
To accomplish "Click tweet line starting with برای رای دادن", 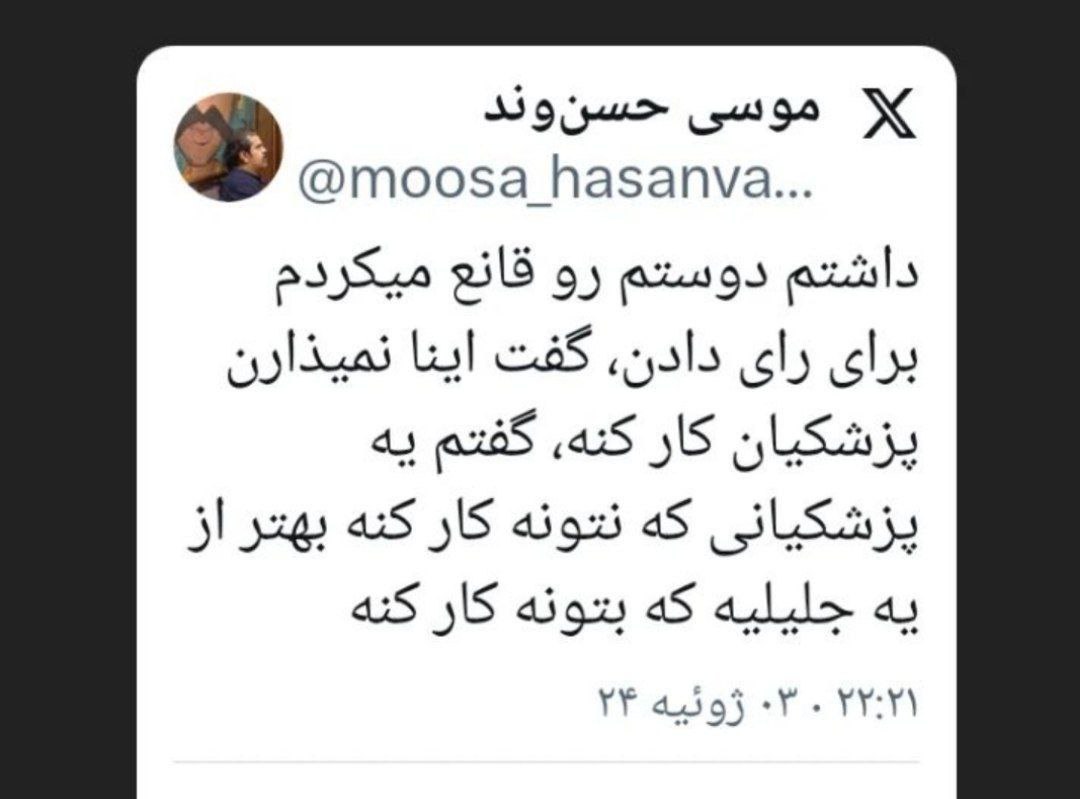I will click(x=573, y=365).
